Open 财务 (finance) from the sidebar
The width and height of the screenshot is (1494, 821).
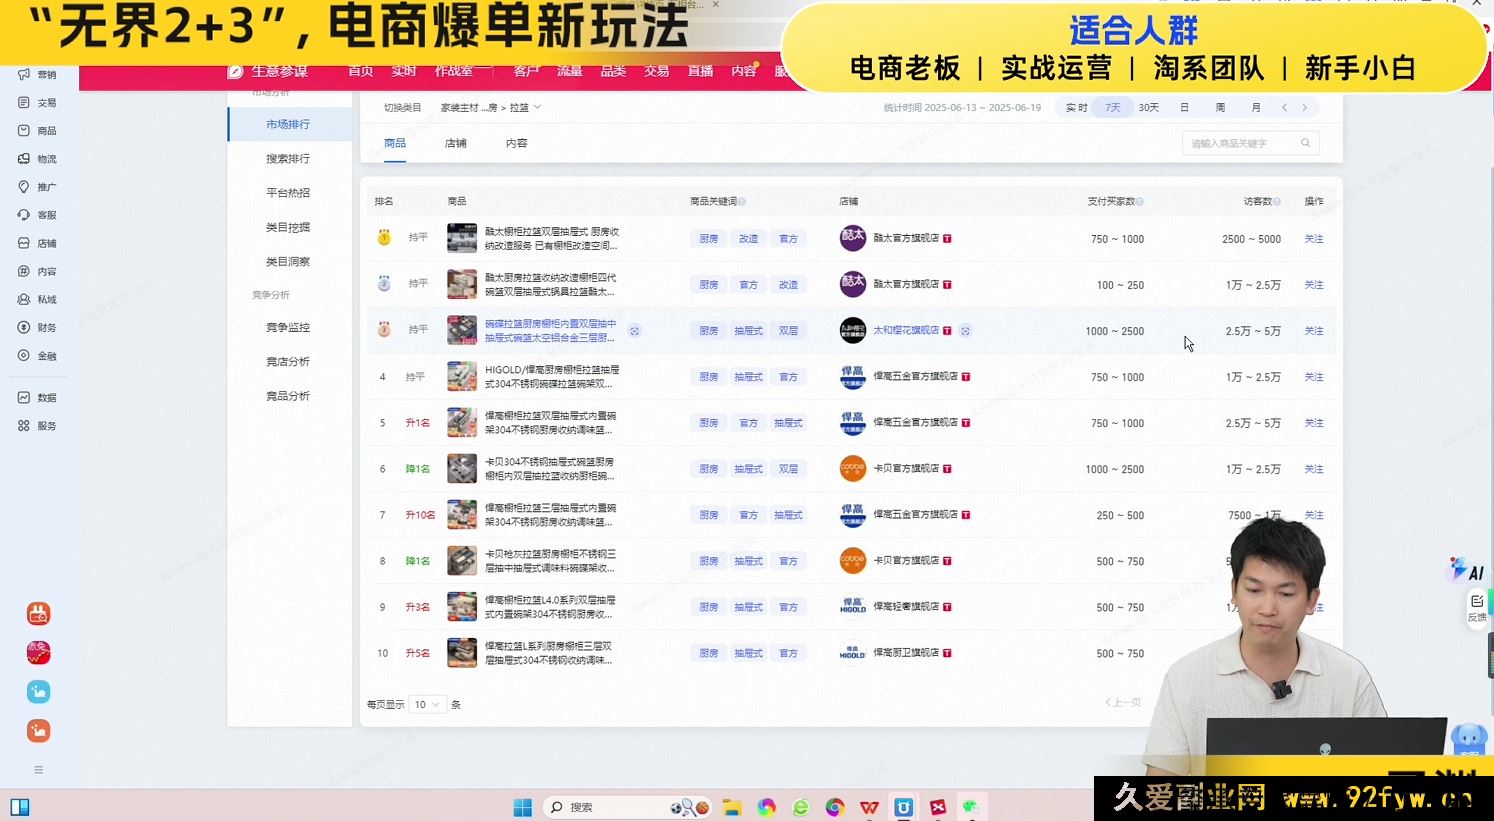[37, 327]
